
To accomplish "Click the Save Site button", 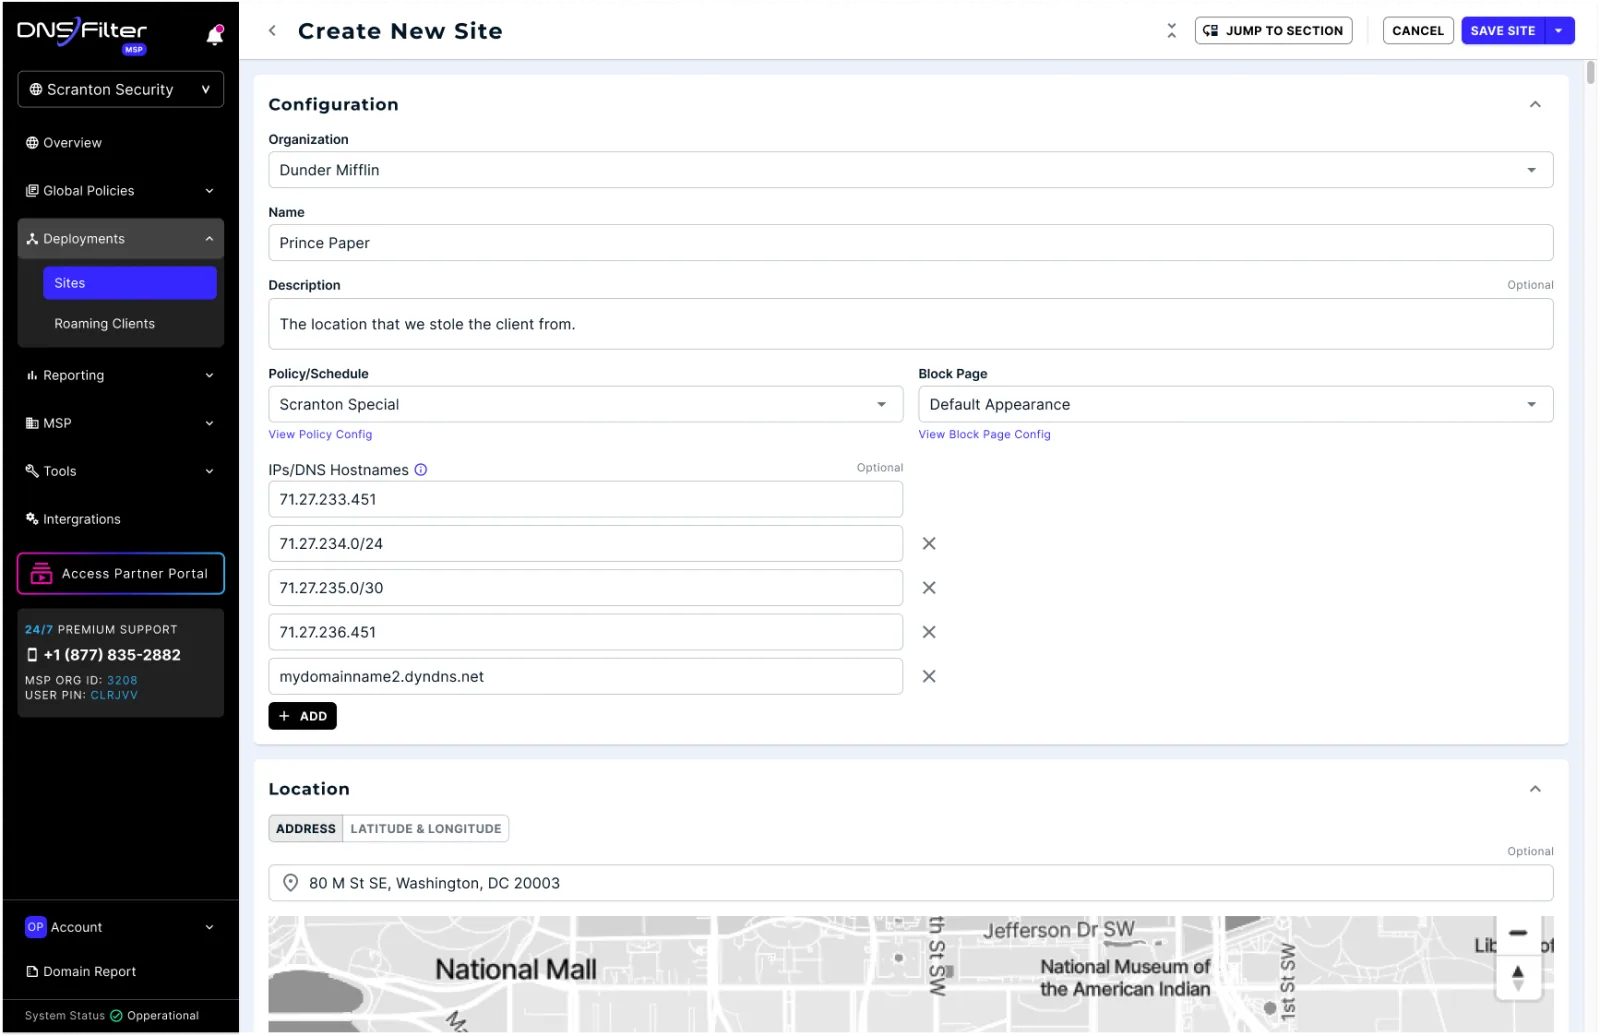I will [x=1503, y=31].
